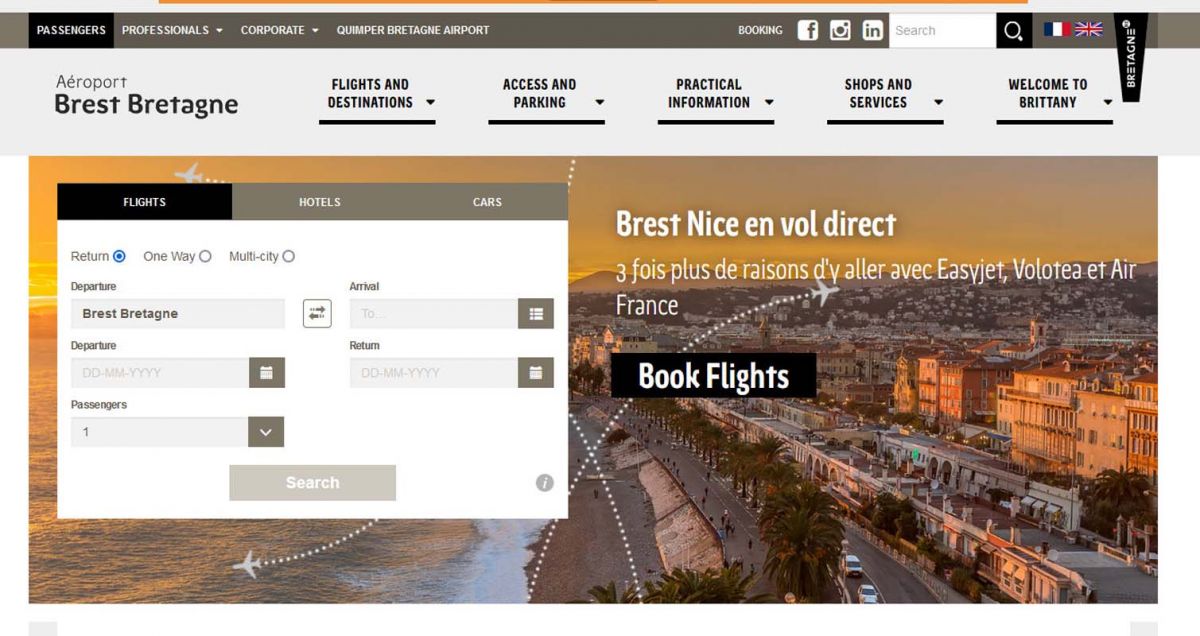This screenshot has height=636, width=1200.
Task: Swap departure and arrival airports icon
Action: (317, 313)
